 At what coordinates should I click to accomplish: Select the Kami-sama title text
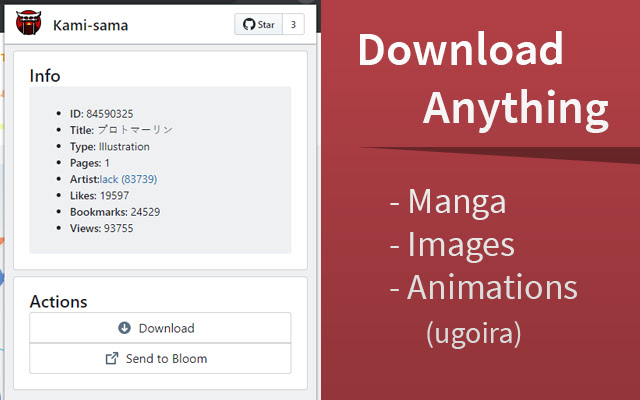point(90,25)
